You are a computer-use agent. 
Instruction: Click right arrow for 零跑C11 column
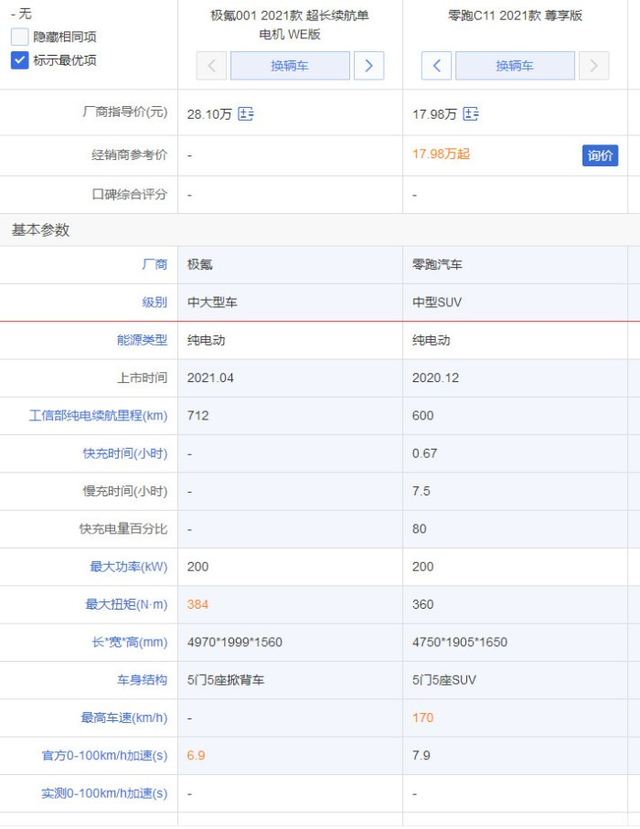[594, 66]
